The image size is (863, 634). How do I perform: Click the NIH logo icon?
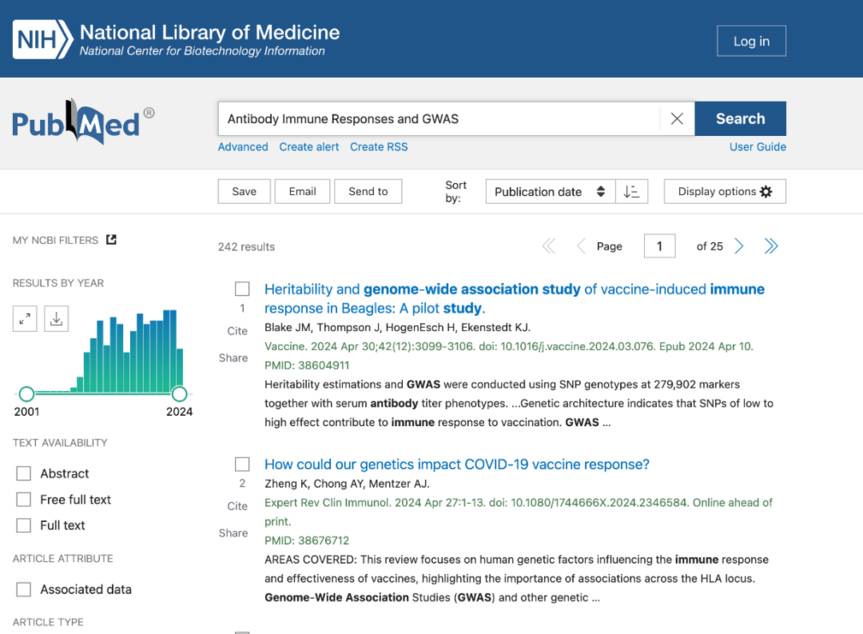tap(42, 40)
